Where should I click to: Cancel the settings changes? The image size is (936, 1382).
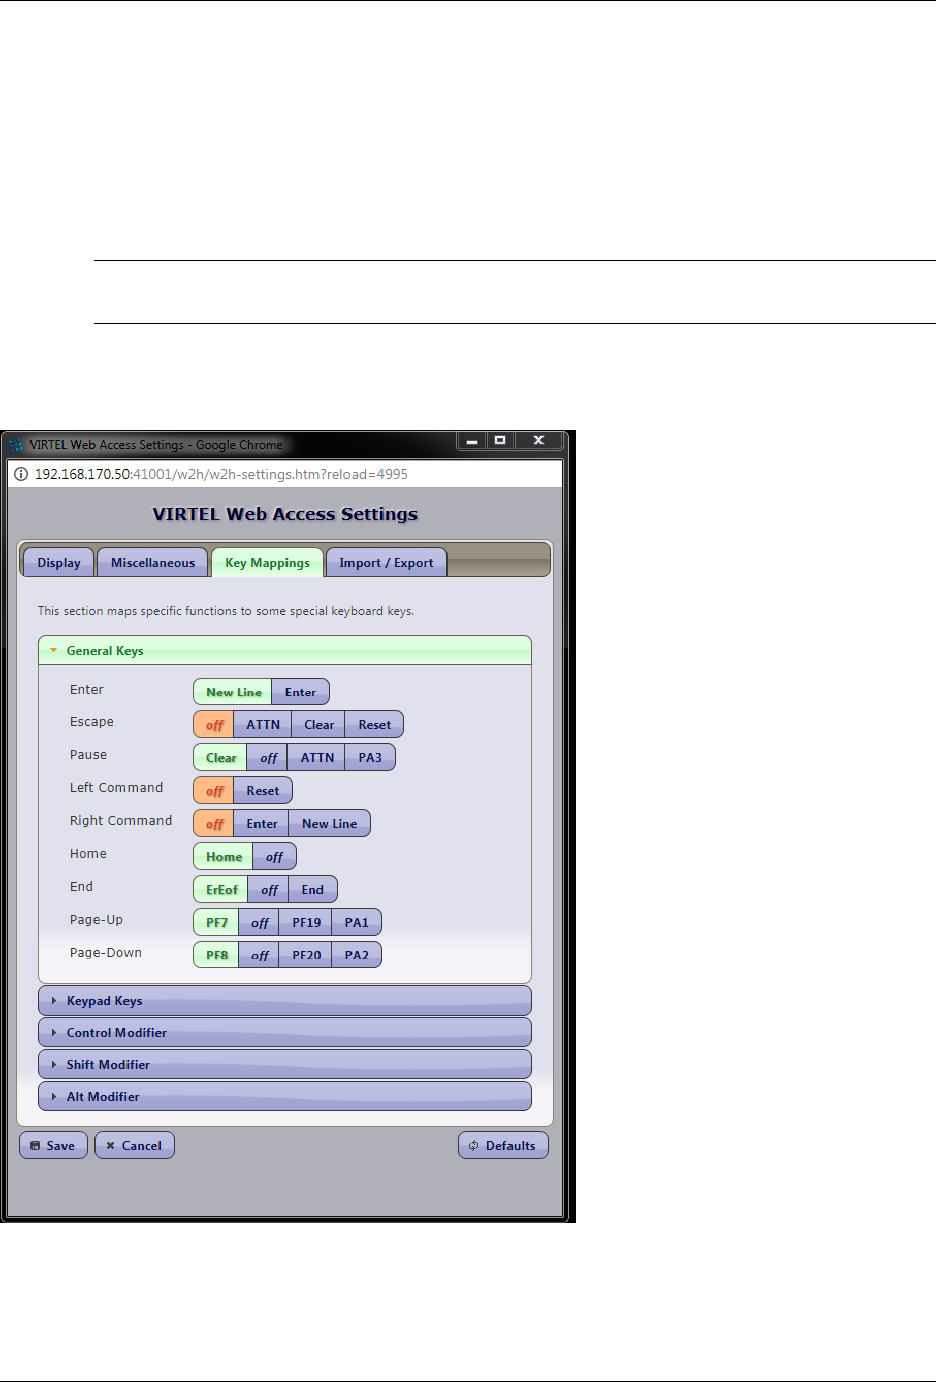pos(134,1146)
